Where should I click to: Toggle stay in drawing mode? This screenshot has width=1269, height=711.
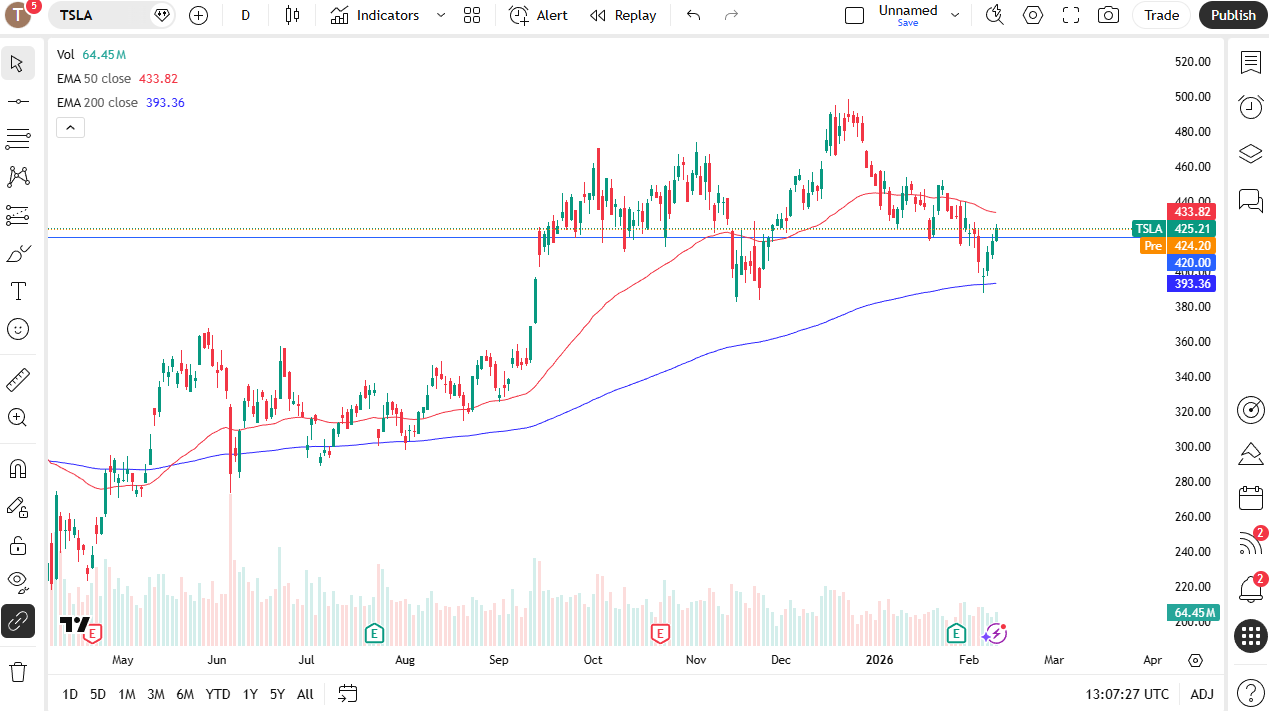(18, 507)
